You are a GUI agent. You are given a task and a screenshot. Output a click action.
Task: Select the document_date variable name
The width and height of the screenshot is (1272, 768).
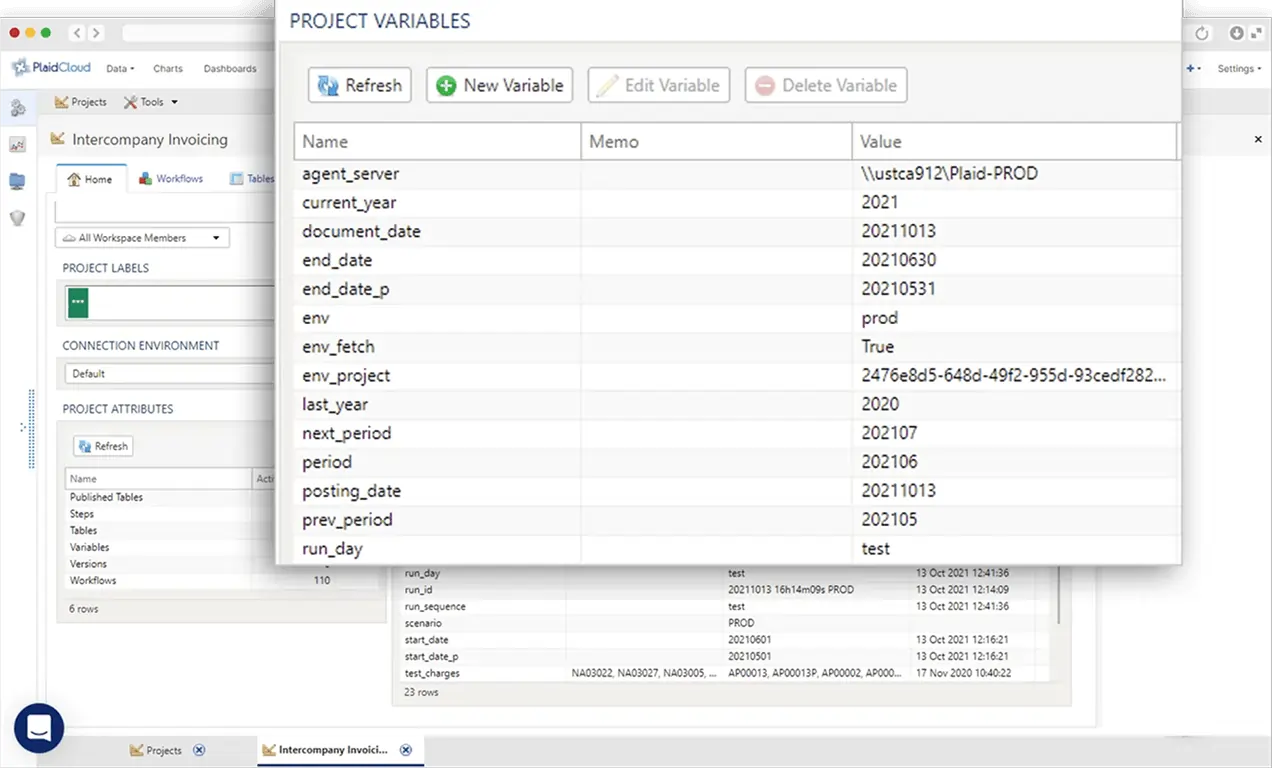click(x=362, y=232)
